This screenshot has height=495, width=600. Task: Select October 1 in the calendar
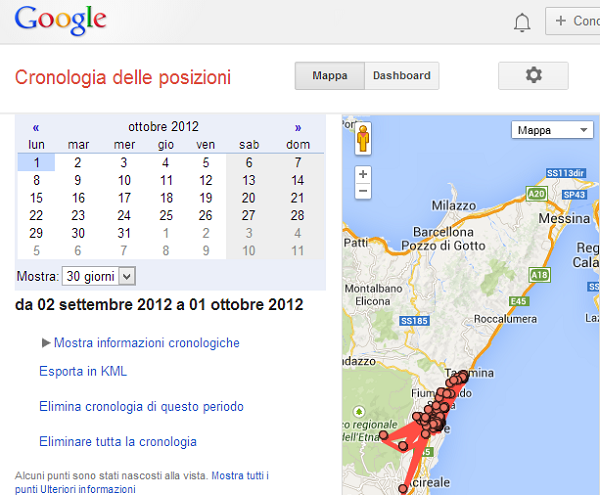36,163
